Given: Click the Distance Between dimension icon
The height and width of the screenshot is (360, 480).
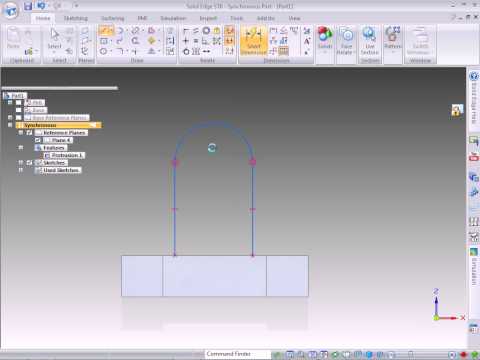Looking at the screenshot, I should click(x=273, y=31).
